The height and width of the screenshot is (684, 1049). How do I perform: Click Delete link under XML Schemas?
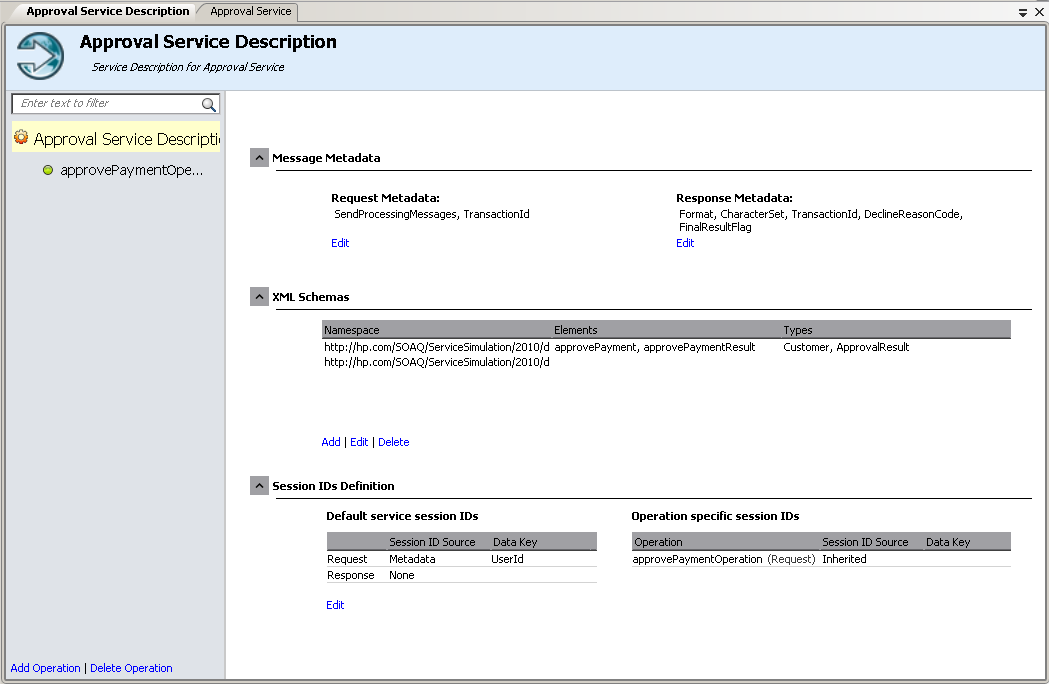pos(393,442)
